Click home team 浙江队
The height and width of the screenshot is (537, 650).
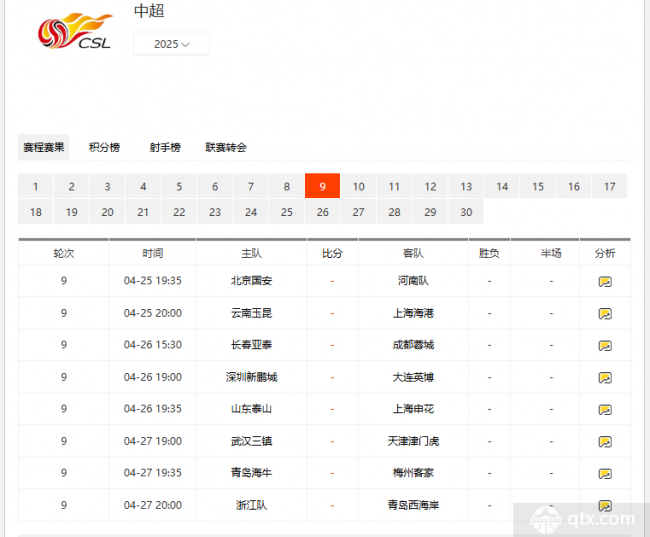[x=251, y=505]
